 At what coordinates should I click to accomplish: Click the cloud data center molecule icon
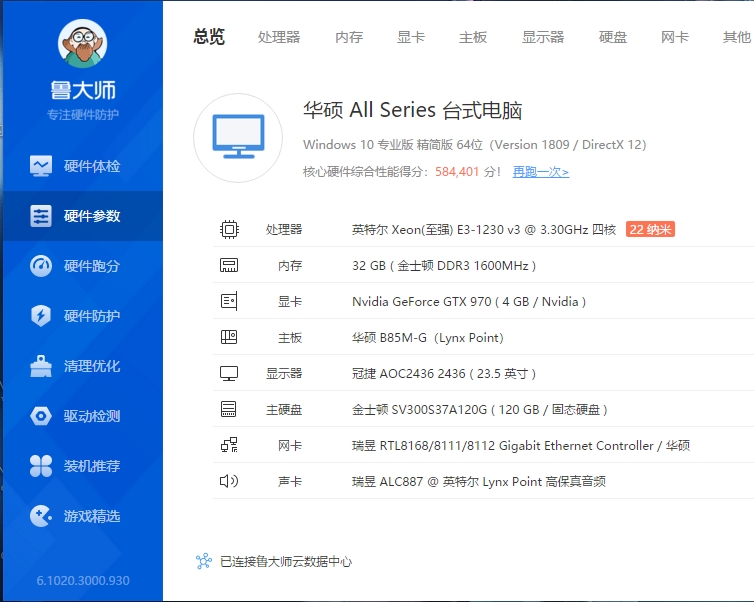[x=204, y=561]
